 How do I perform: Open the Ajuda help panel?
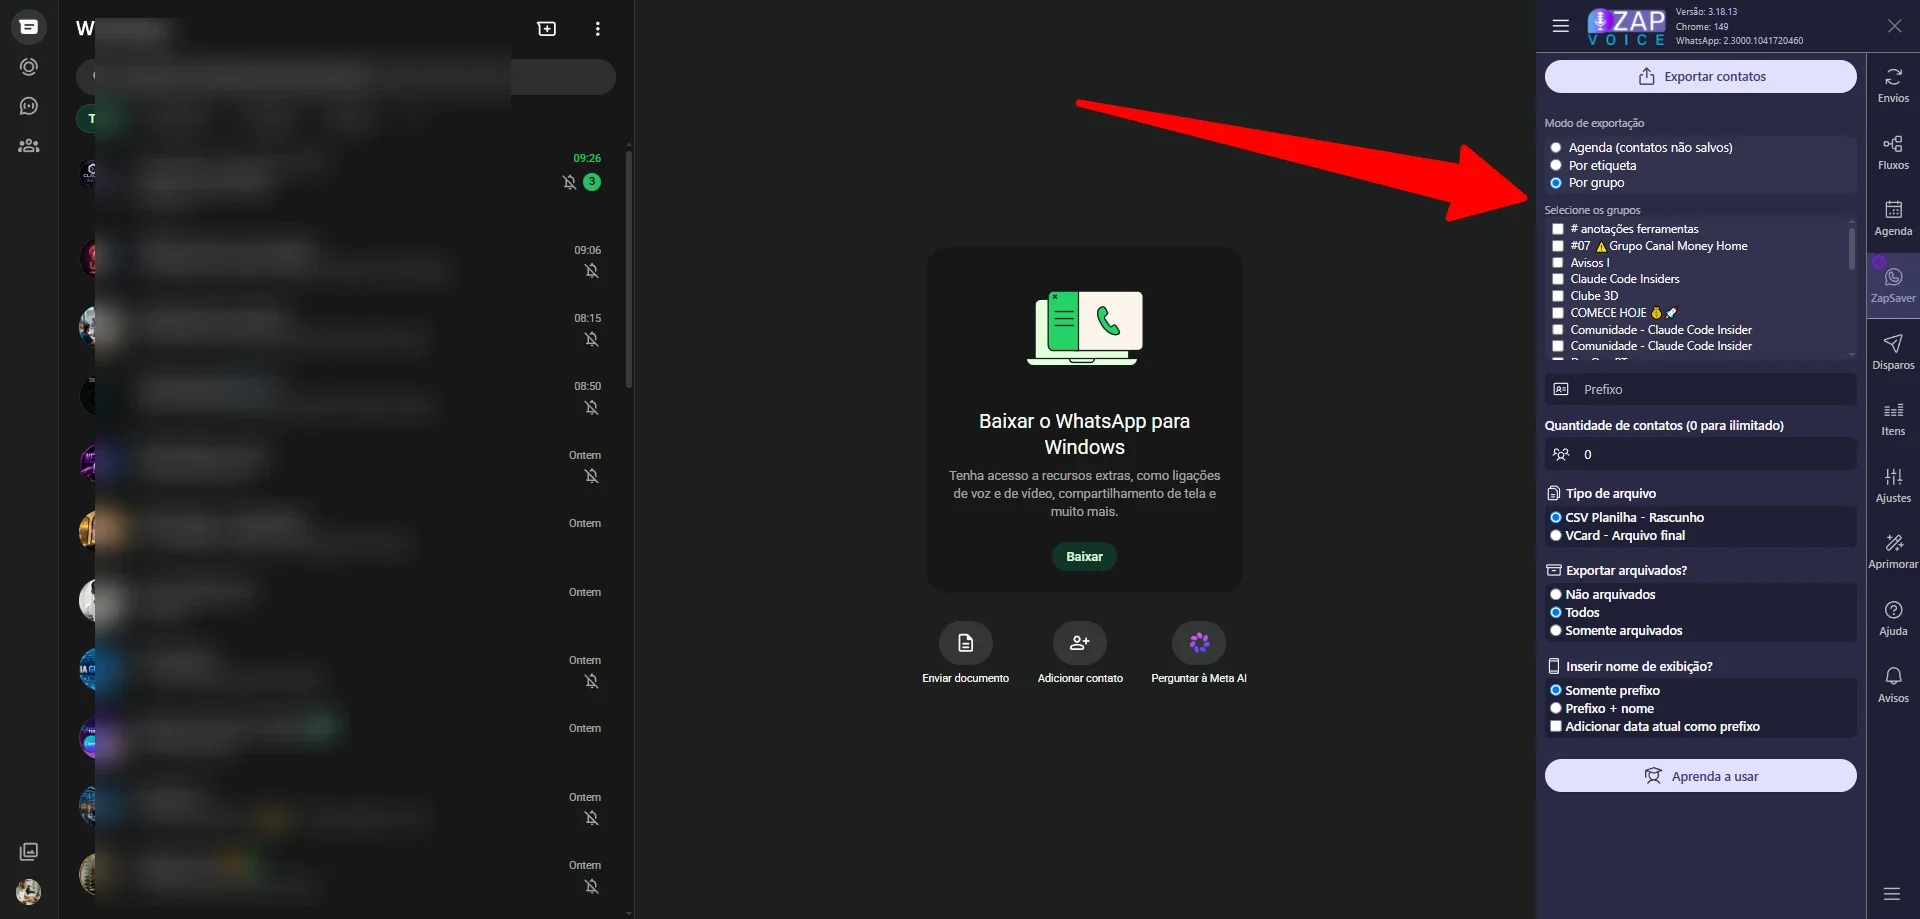1893,618
